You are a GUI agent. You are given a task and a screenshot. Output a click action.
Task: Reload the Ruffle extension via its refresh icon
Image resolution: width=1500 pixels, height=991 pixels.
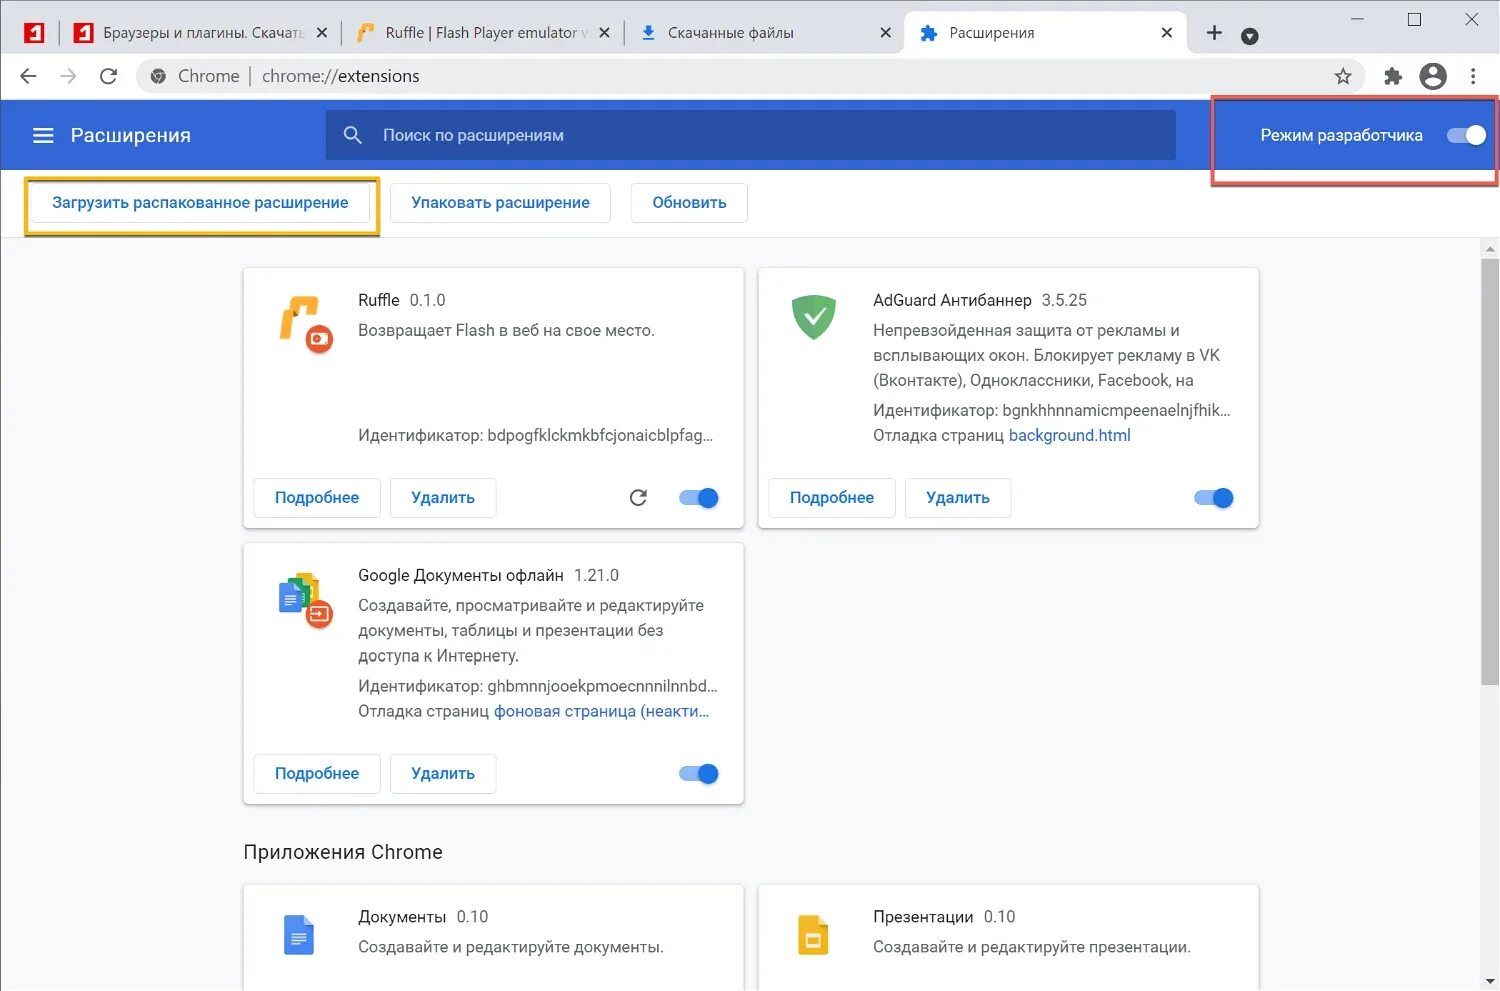(x=638, y=497)
